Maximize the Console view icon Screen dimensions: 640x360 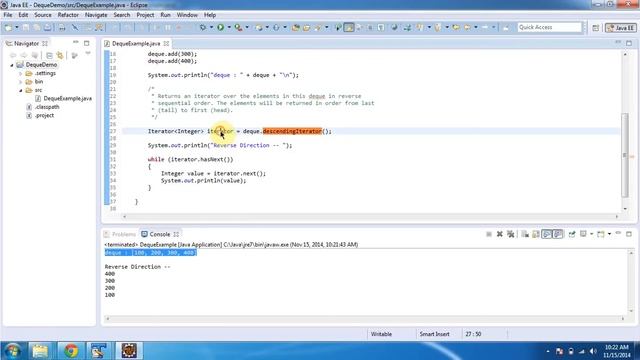[x=629, y=234]
